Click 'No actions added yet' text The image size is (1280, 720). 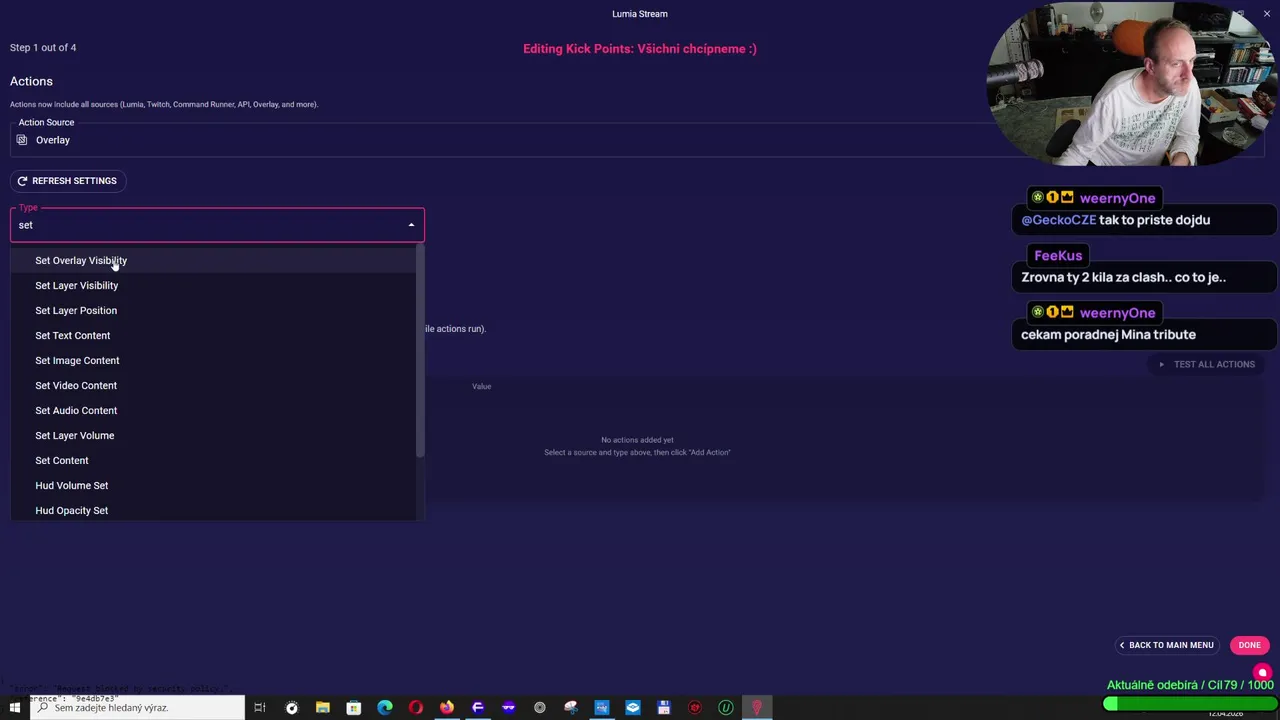point(637,440)
